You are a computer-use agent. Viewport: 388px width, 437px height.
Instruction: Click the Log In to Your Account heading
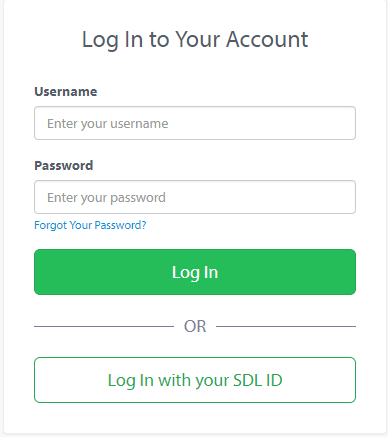click(195, 40)
